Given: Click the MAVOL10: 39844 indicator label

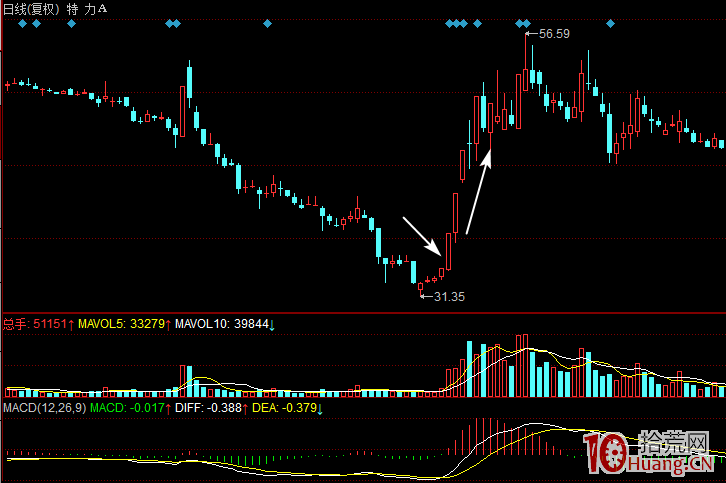Looking at the screenshot, I should click(x=225, y=324).
